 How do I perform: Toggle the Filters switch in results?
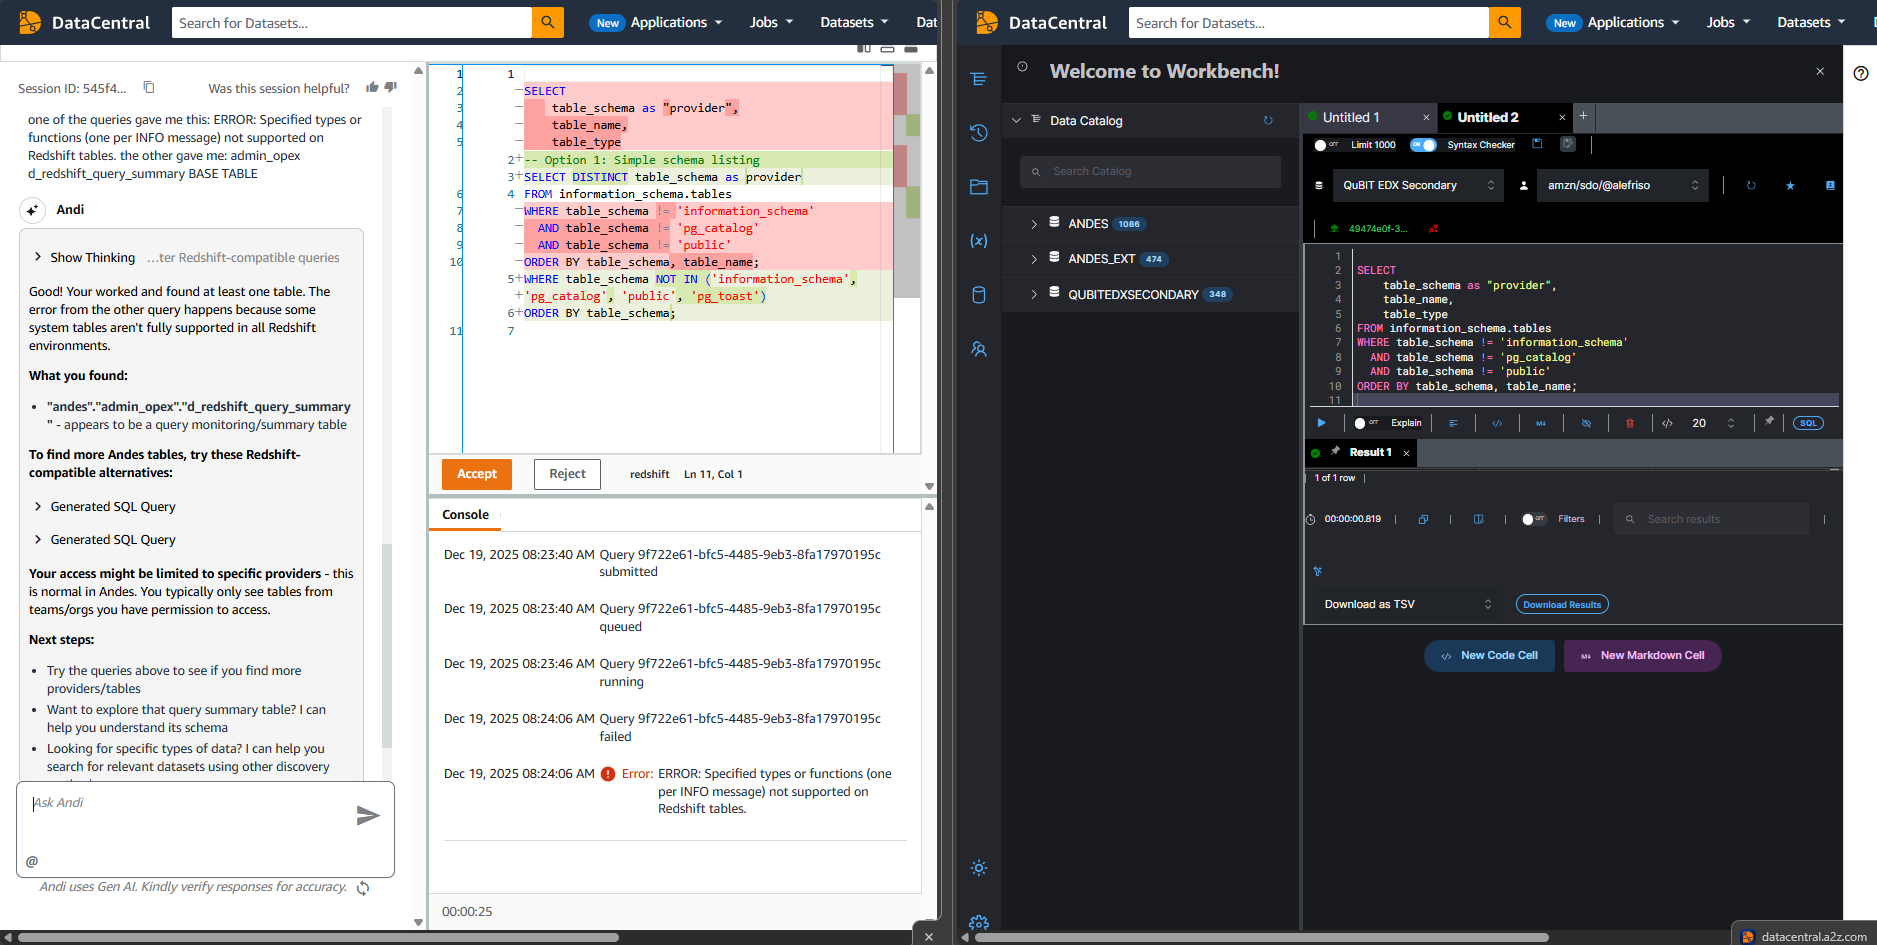pos(1534,519)
